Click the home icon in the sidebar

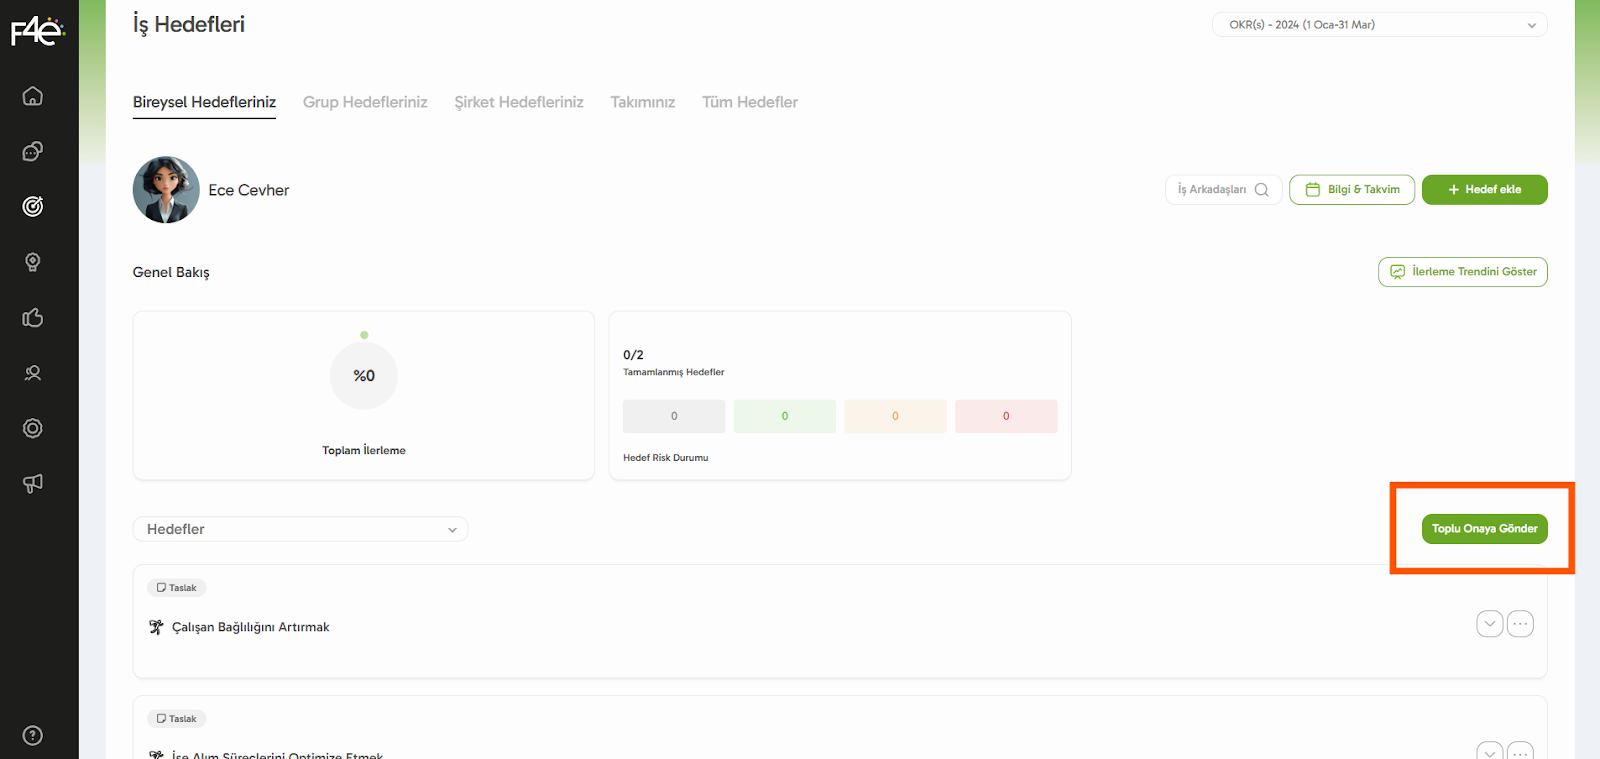pos(33,96)
